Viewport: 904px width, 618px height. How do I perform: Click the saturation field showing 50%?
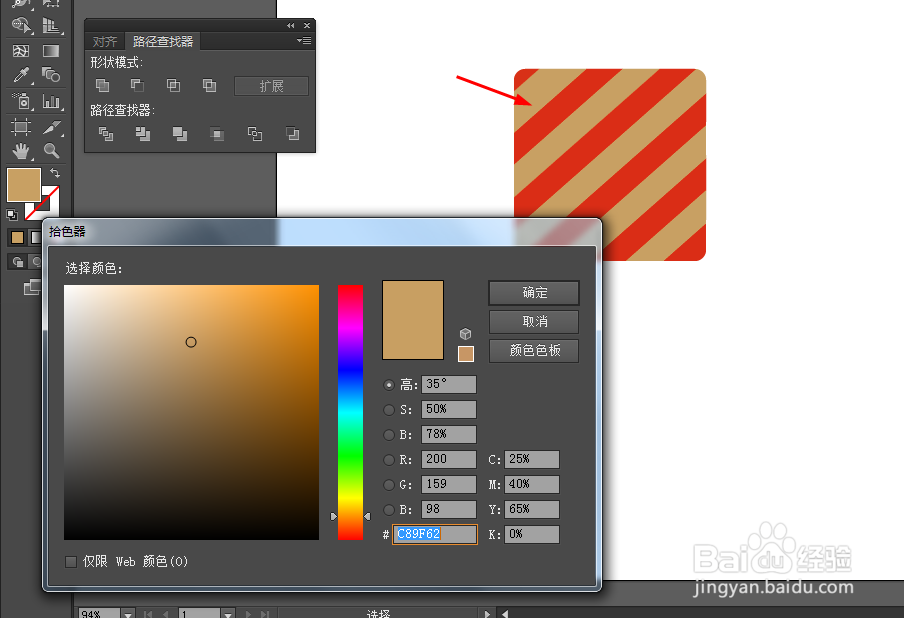click(449, 409)
